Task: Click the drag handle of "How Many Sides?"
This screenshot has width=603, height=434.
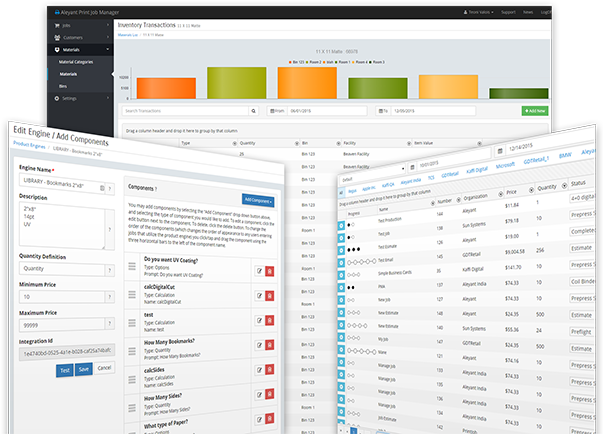Action: coord(132,407)
